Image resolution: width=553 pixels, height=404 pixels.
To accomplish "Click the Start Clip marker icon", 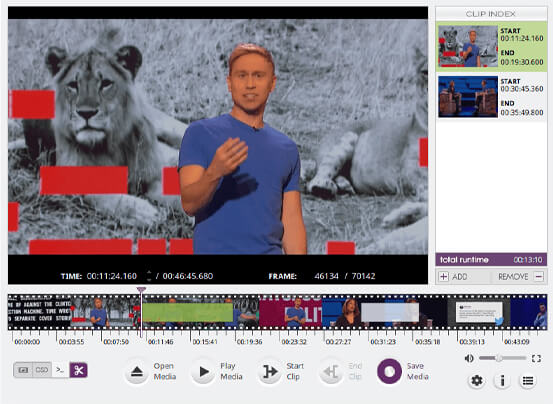I will click(x=270, y=371).
